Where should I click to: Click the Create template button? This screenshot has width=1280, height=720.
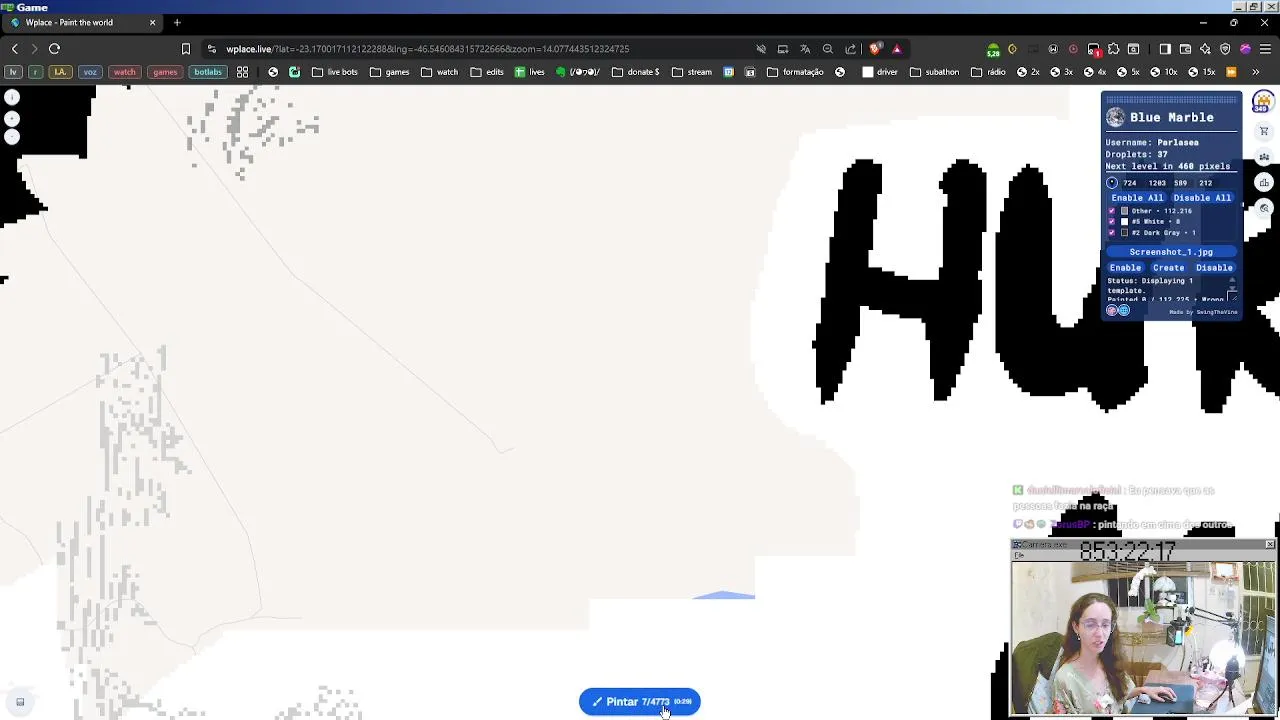(x=1168, y=268)
